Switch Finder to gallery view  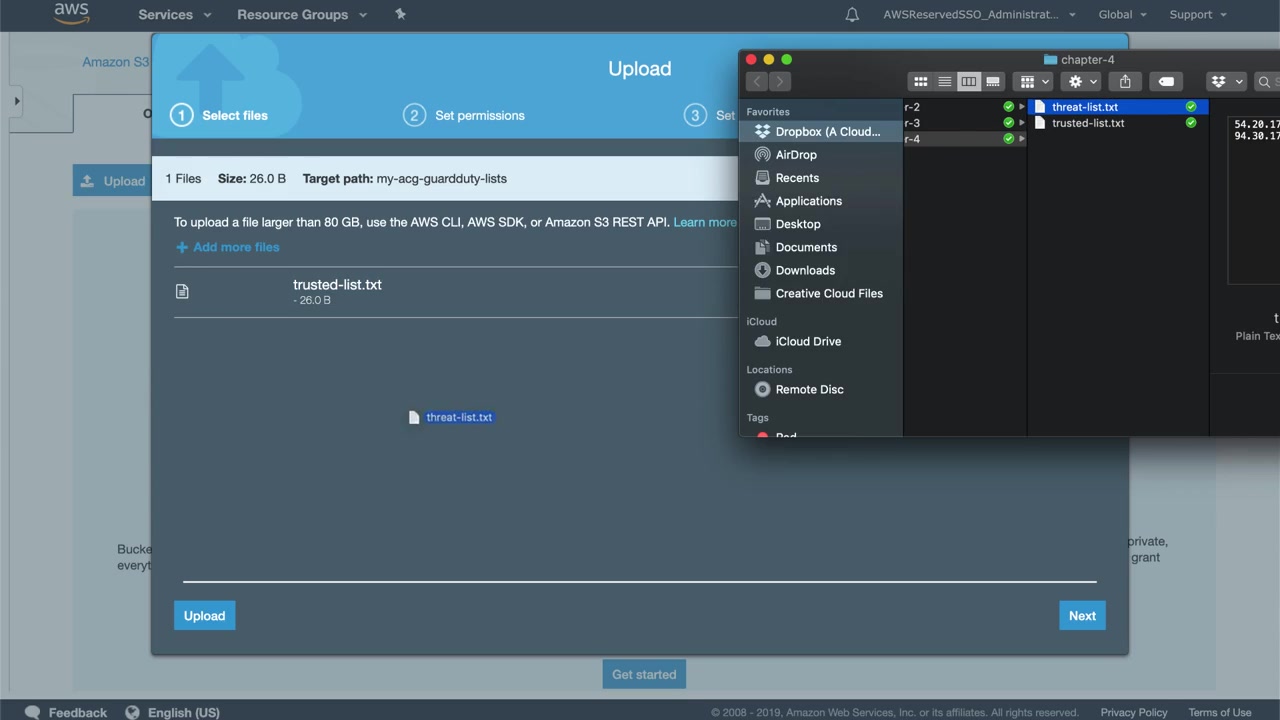tap(992, 82)
